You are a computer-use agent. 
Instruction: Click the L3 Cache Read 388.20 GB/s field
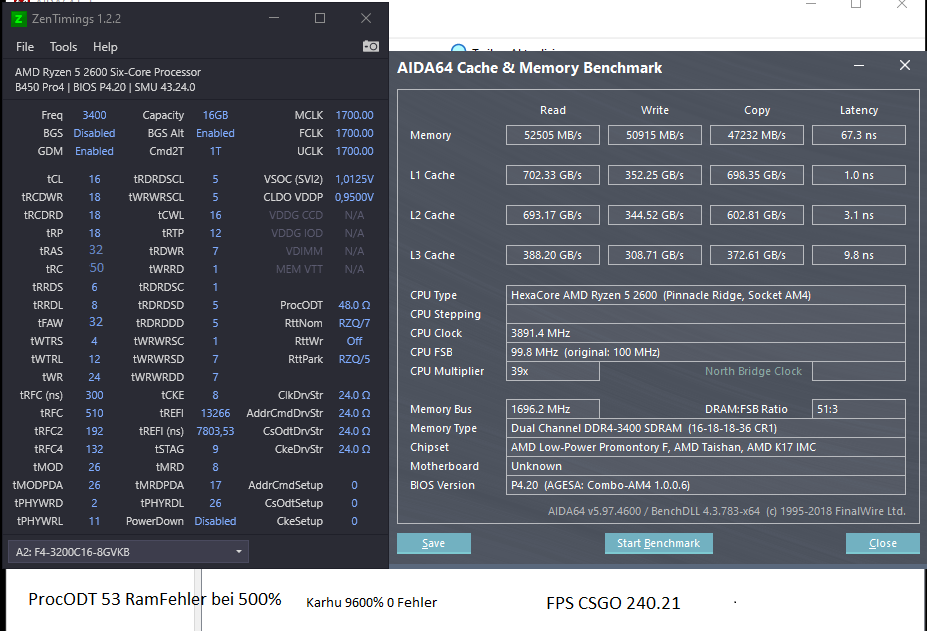pos(553,255)
